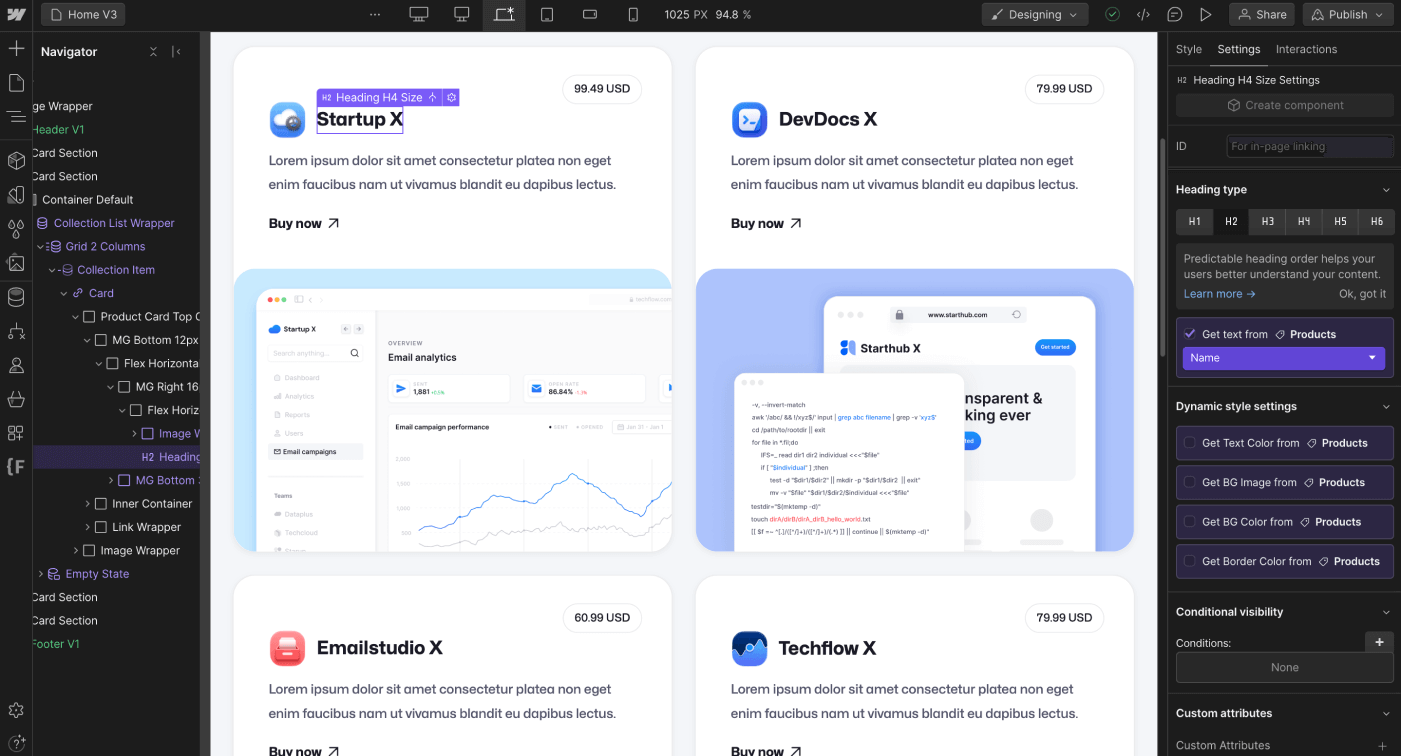Switch to the Style tab
The width and height of the screenshot is (1401, 756).
(1189, 49)
